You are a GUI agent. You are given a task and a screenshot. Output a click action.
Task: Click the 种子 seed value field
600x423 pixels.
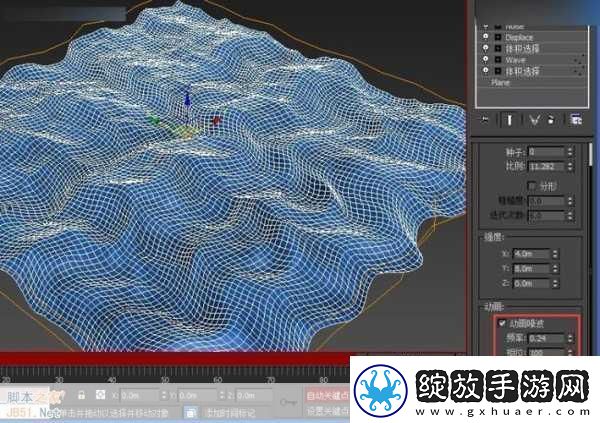pyautogui.click(x=546, y=152)
